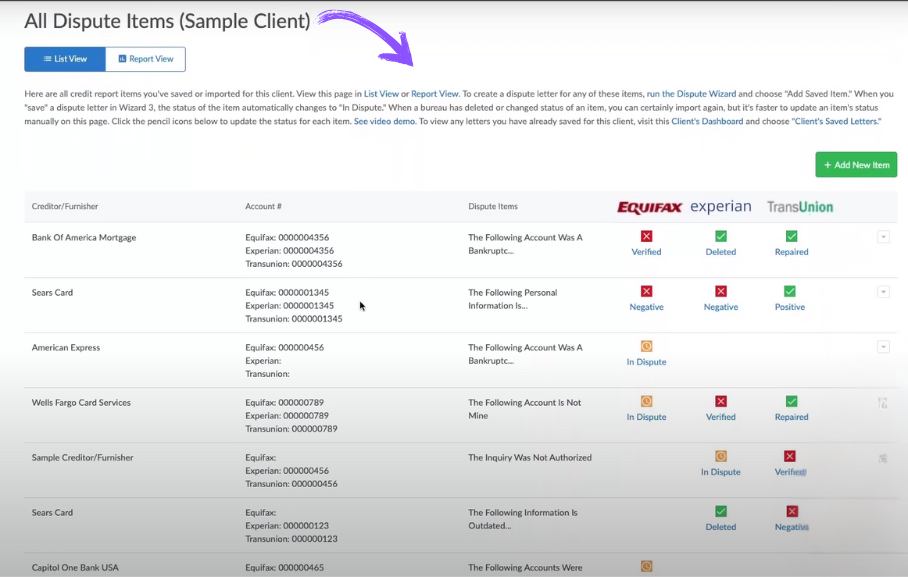The image size is (908, 577).
Task: Click Creditor/Furnisher column header
Action: [65, 206]
